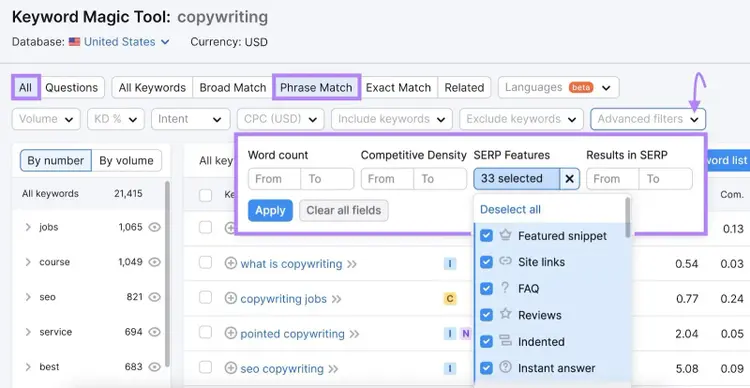Click the FAQ question mark icon
This screenshot has width=750, height=388.
tap(506, 288)
